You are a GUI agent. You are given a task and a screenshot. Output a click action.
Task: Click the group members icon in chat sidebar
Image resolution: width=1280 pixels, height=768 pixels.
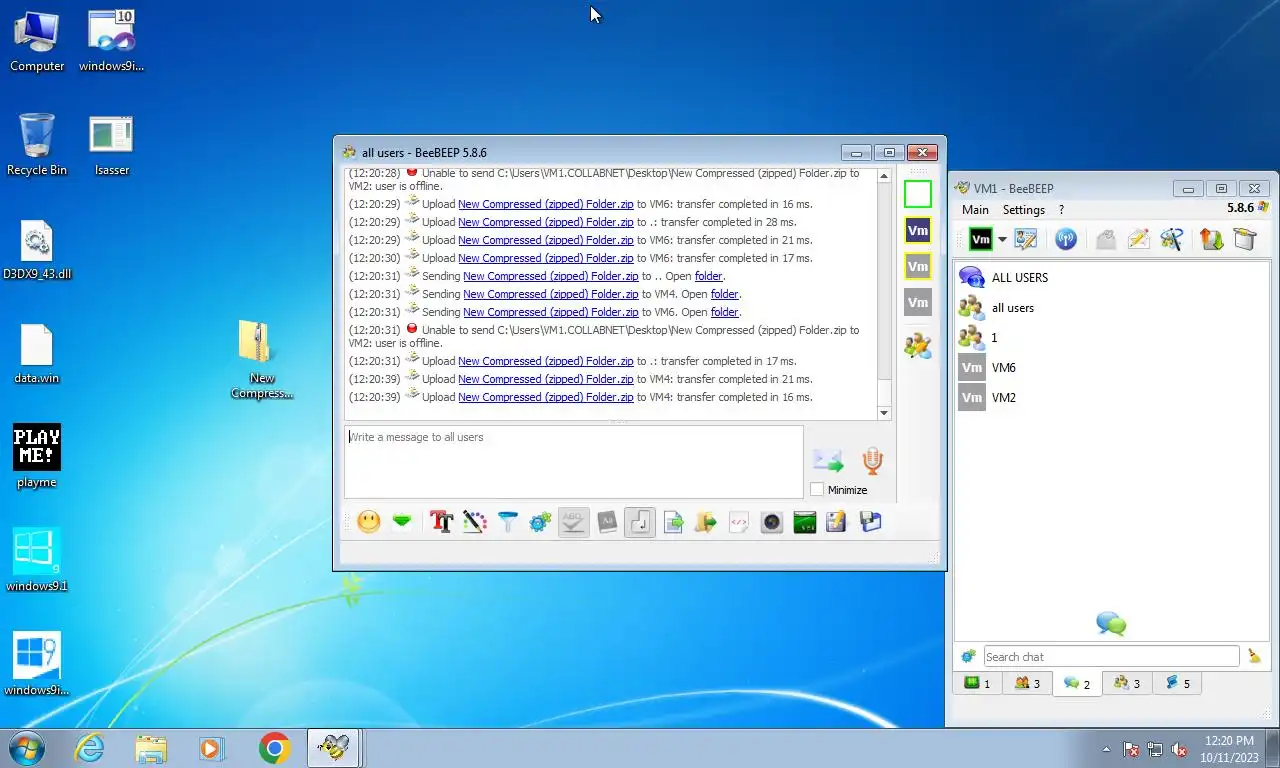pyautogui.click(x=917, y=346)
